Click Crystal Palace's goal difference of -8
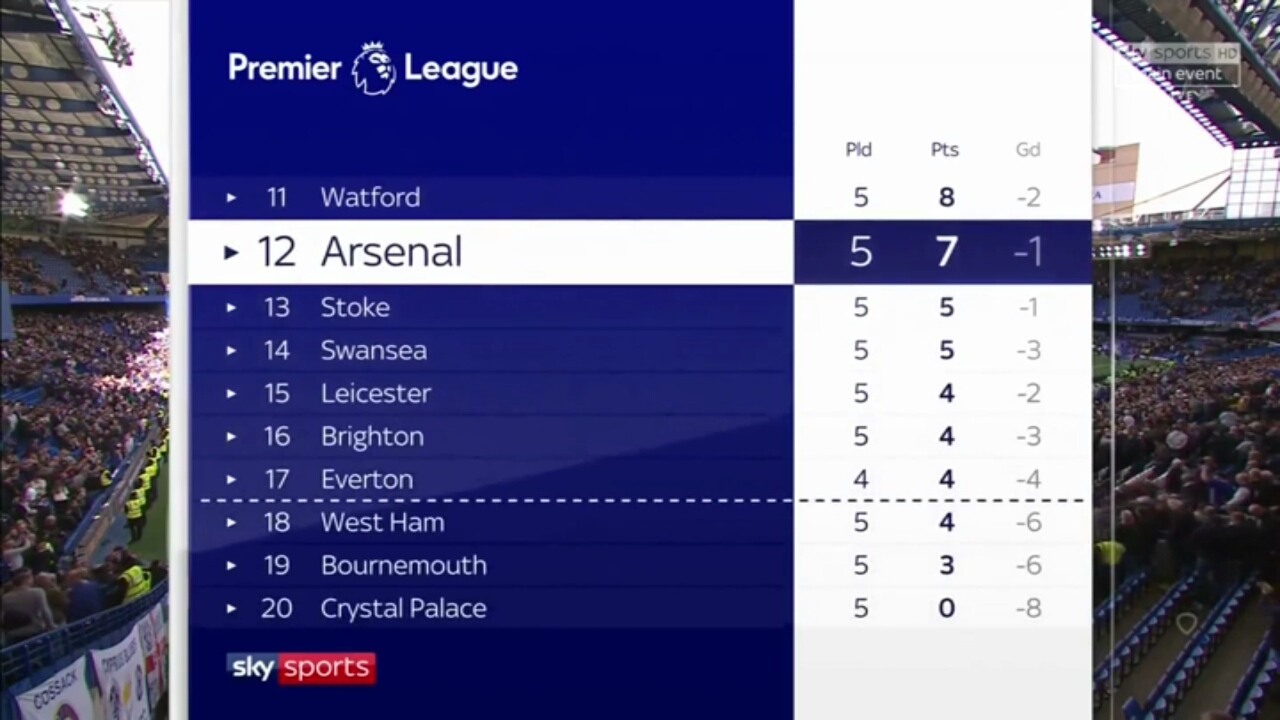This screenshot has width=1280, height=720. (1028, 609)
